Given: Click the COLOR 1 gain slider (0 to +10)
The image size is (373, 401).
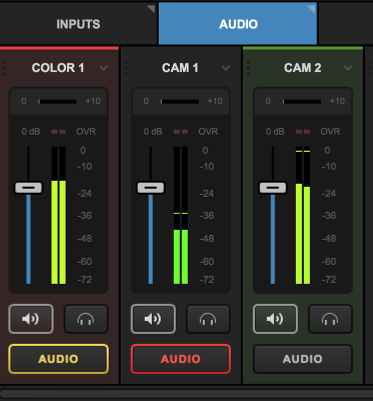Looking at the screenshot, I should point(57,101).
